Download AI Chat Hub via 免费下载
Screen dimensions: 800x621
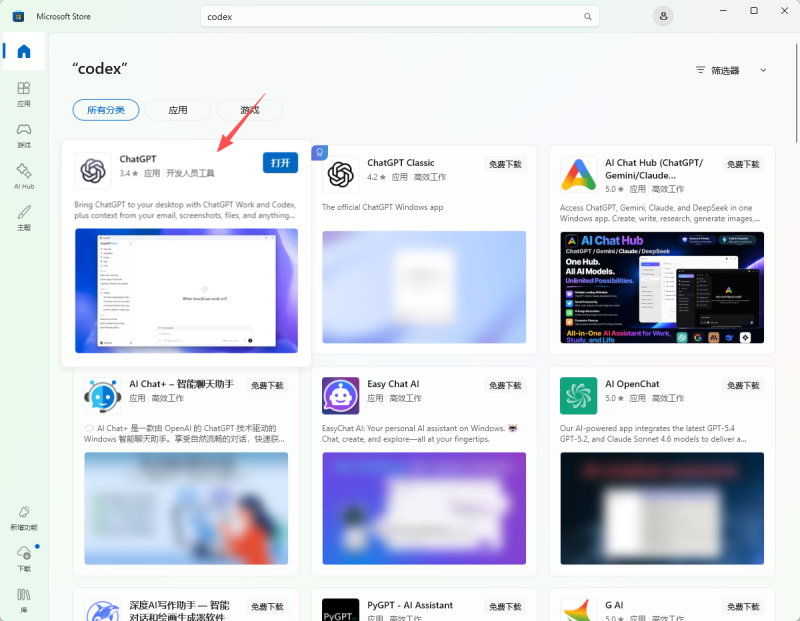pos(743,164)
